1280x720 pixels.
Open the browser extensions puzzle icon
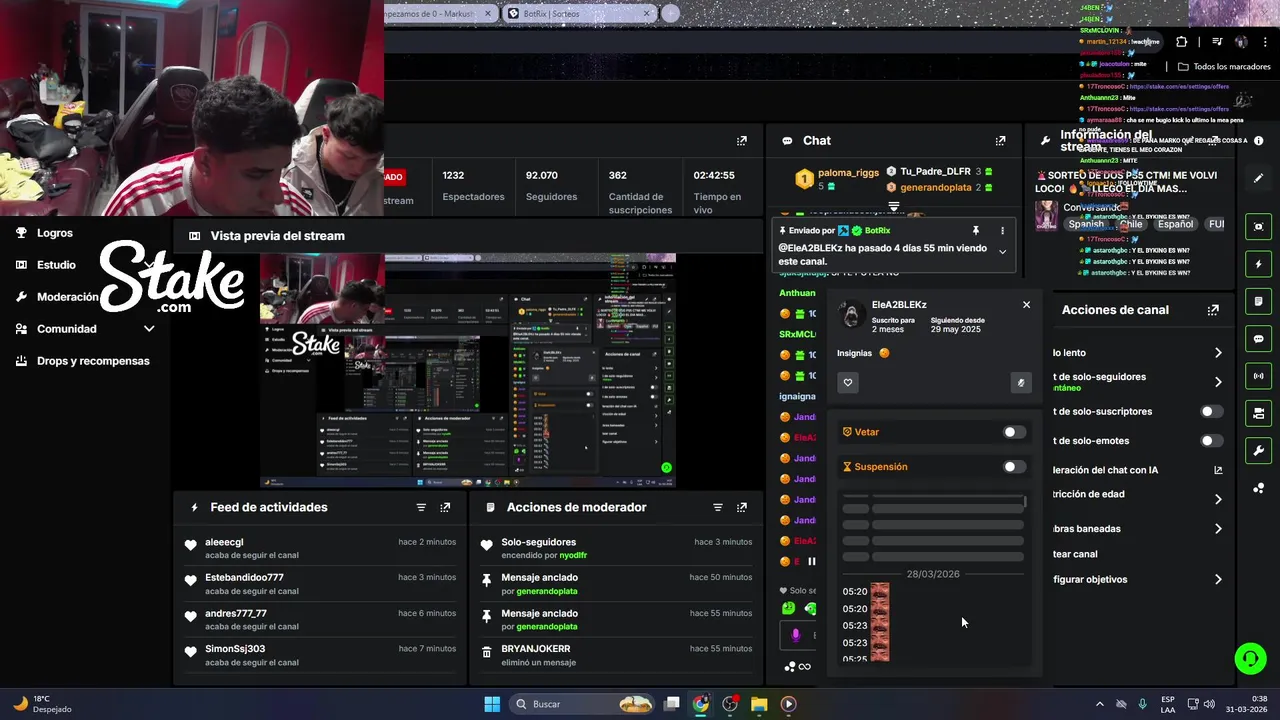1182,42
